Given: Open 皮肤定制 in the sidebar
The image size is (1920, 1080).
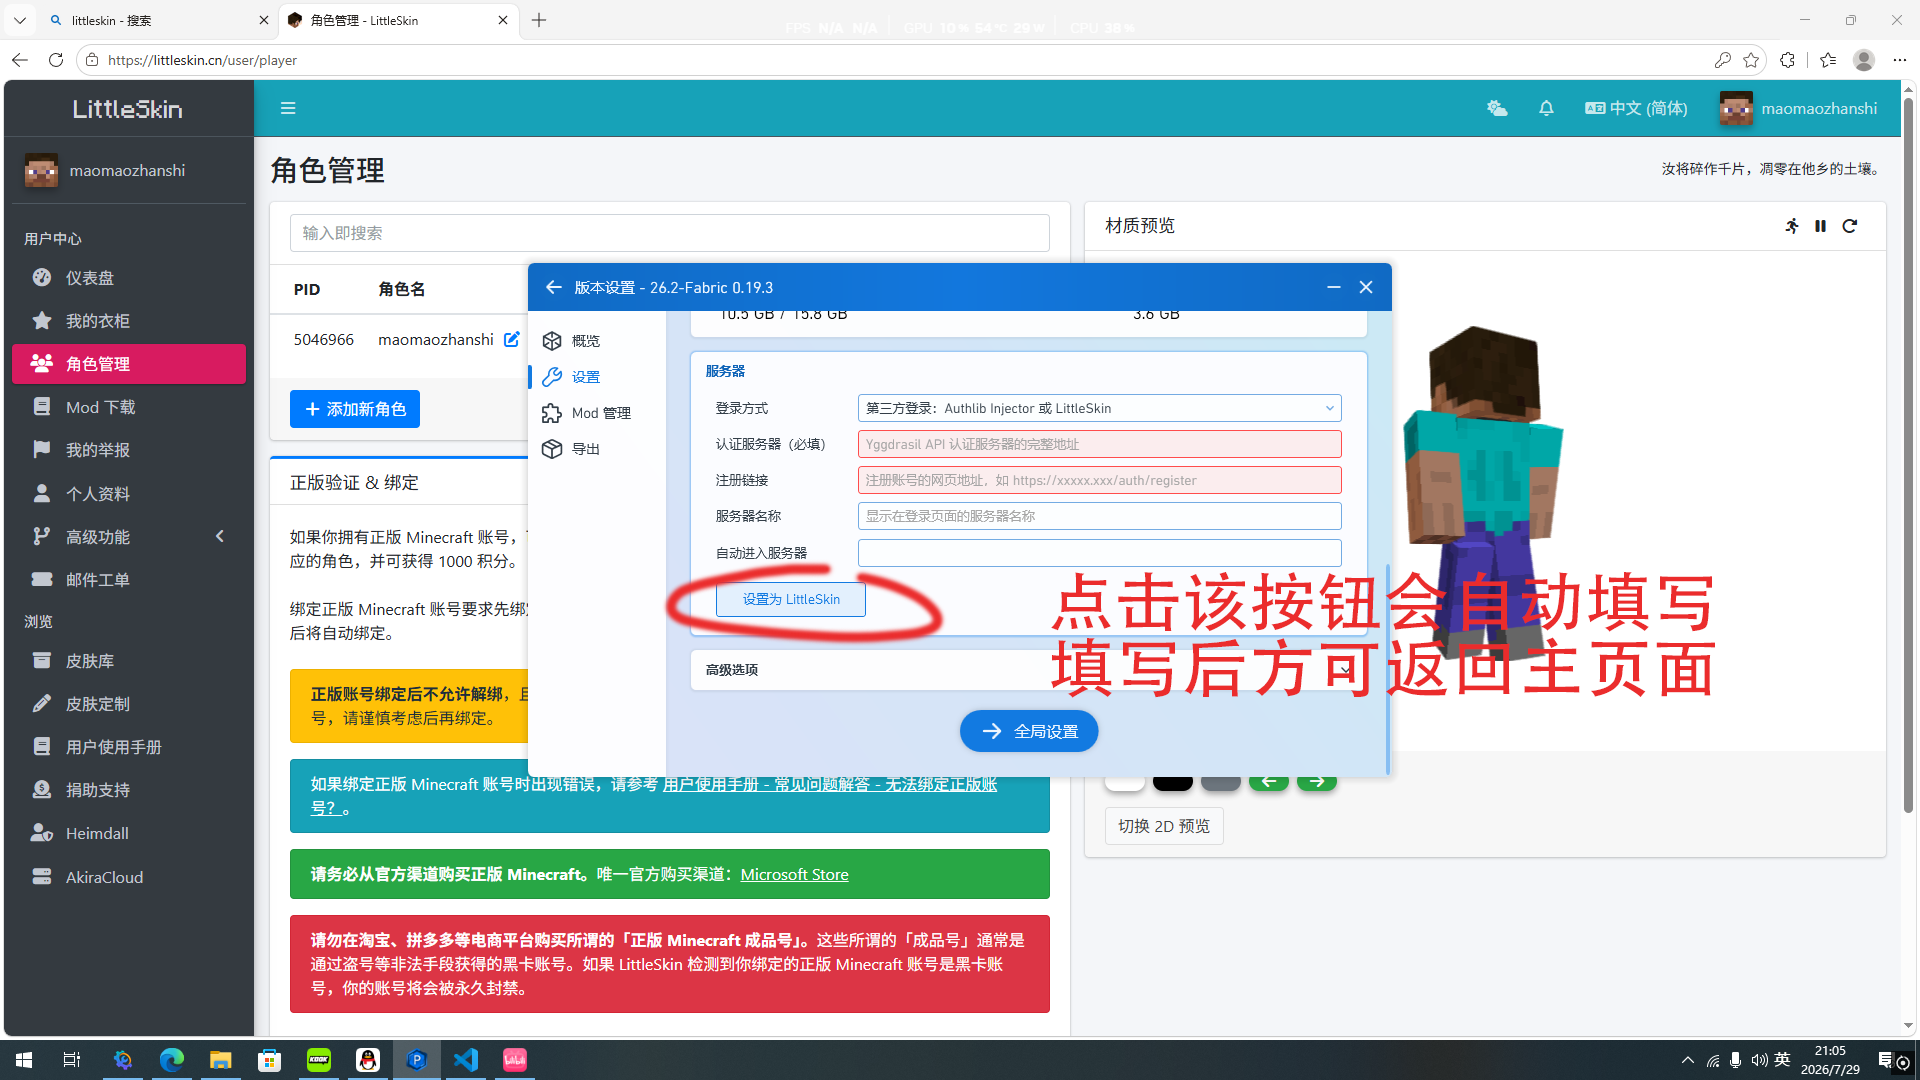Looking at the screenshot, I should [x=129, y=704].
